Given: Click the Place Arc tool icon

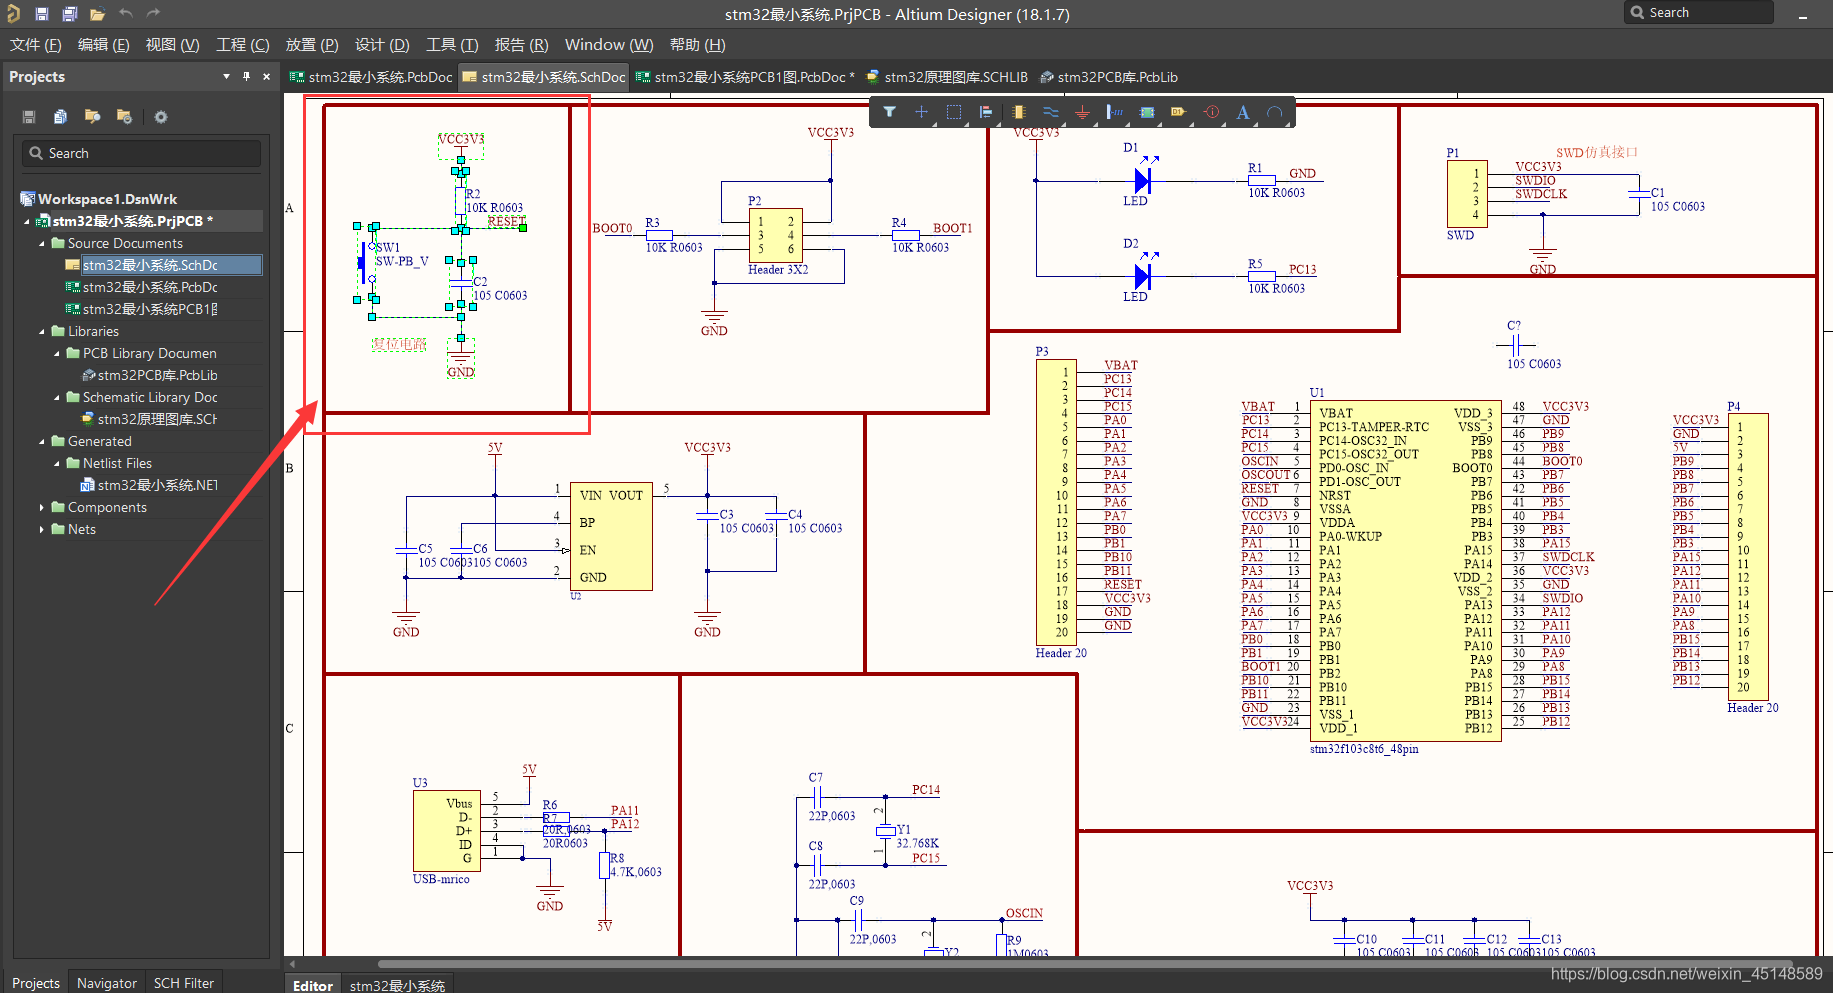Looking at the screenshot, I should tap(1275, 112).
